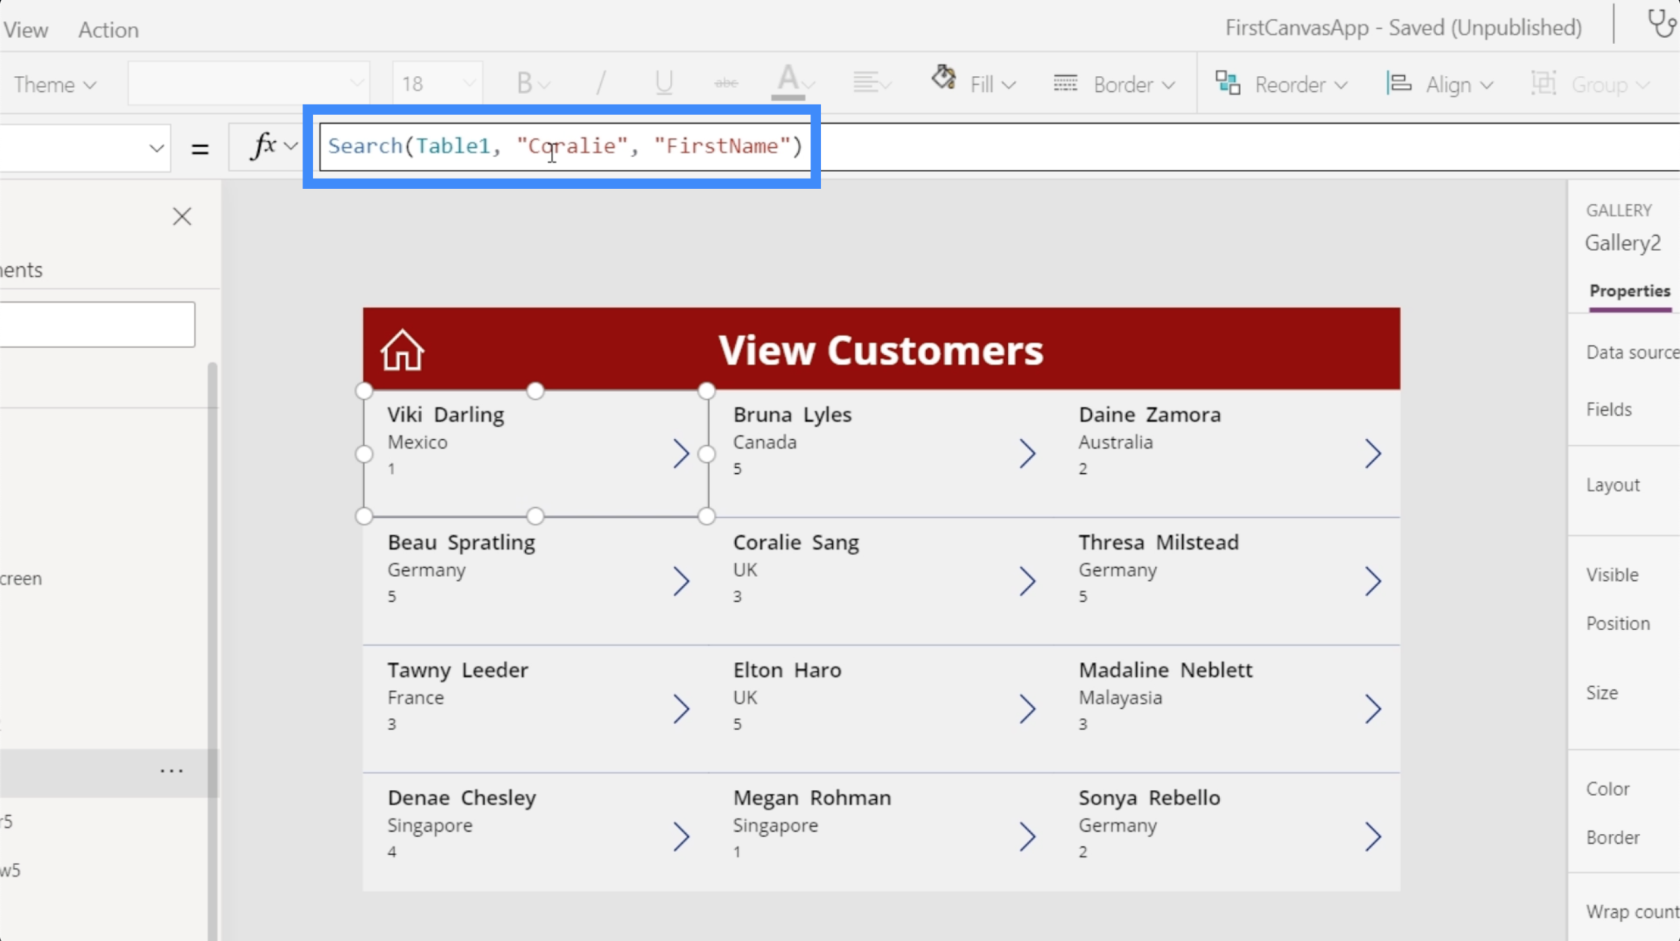The width and height of the screenshot is (1680, 941).
Task: Select the Viki Darling name label
Action: point(446,415)
